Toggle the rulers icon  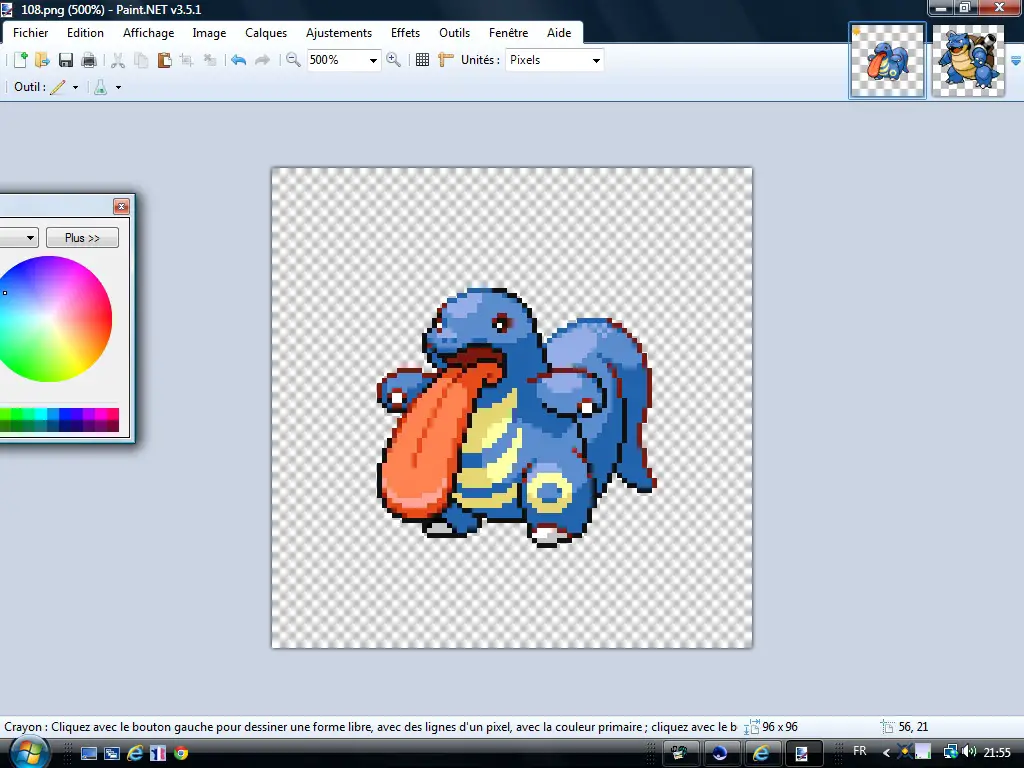445,60
